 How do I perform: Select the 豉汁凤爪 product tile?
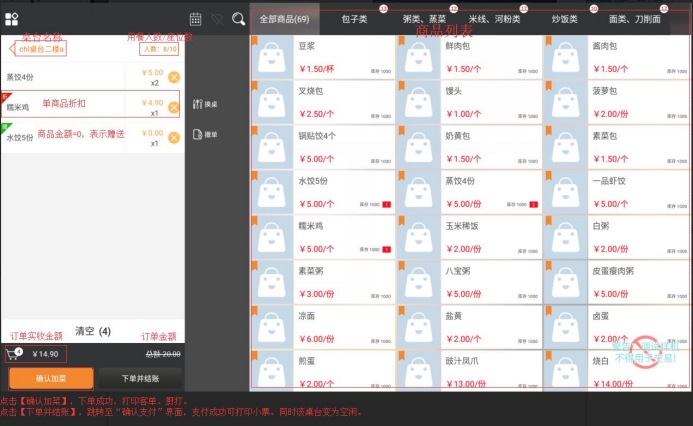[x=467, y=370]
